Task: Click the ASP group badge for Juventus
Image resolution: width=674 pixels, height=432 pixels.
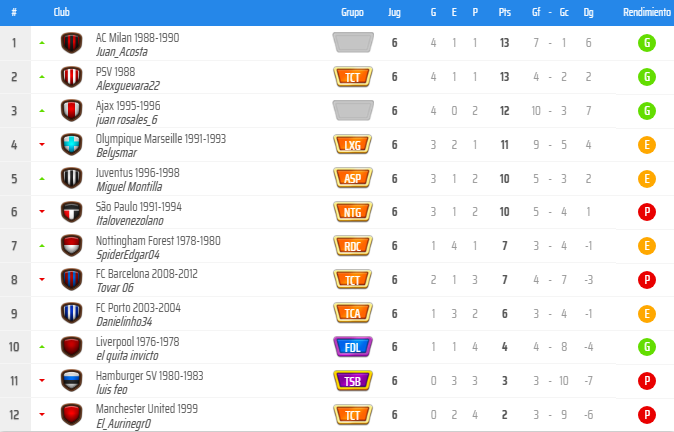Action: pyautogui.click(x=352, y=178)
